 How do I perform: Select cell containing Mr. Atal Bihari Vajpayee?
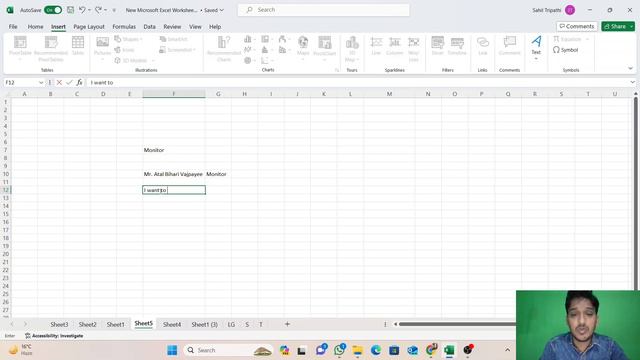[174, 174]
